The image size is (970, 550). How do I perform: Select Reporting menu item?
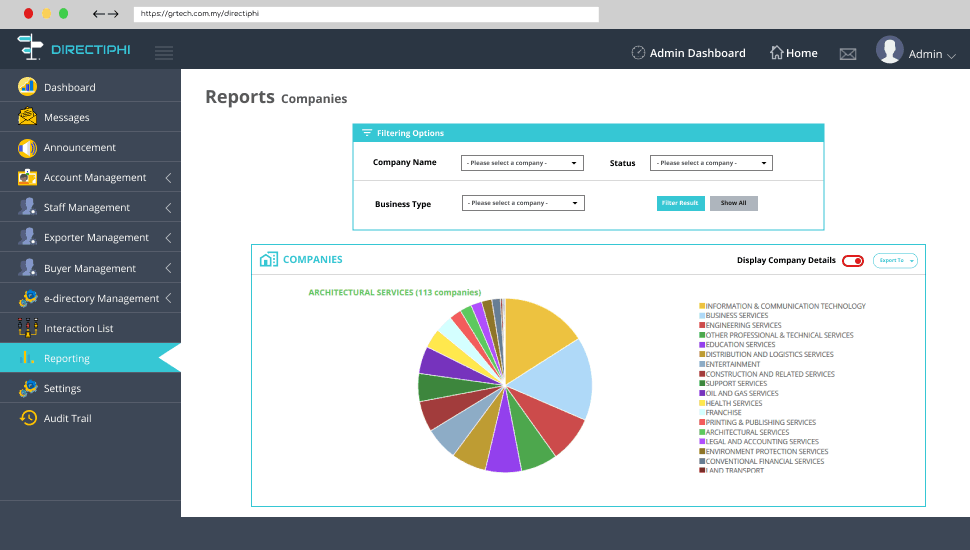coord(90,358)
